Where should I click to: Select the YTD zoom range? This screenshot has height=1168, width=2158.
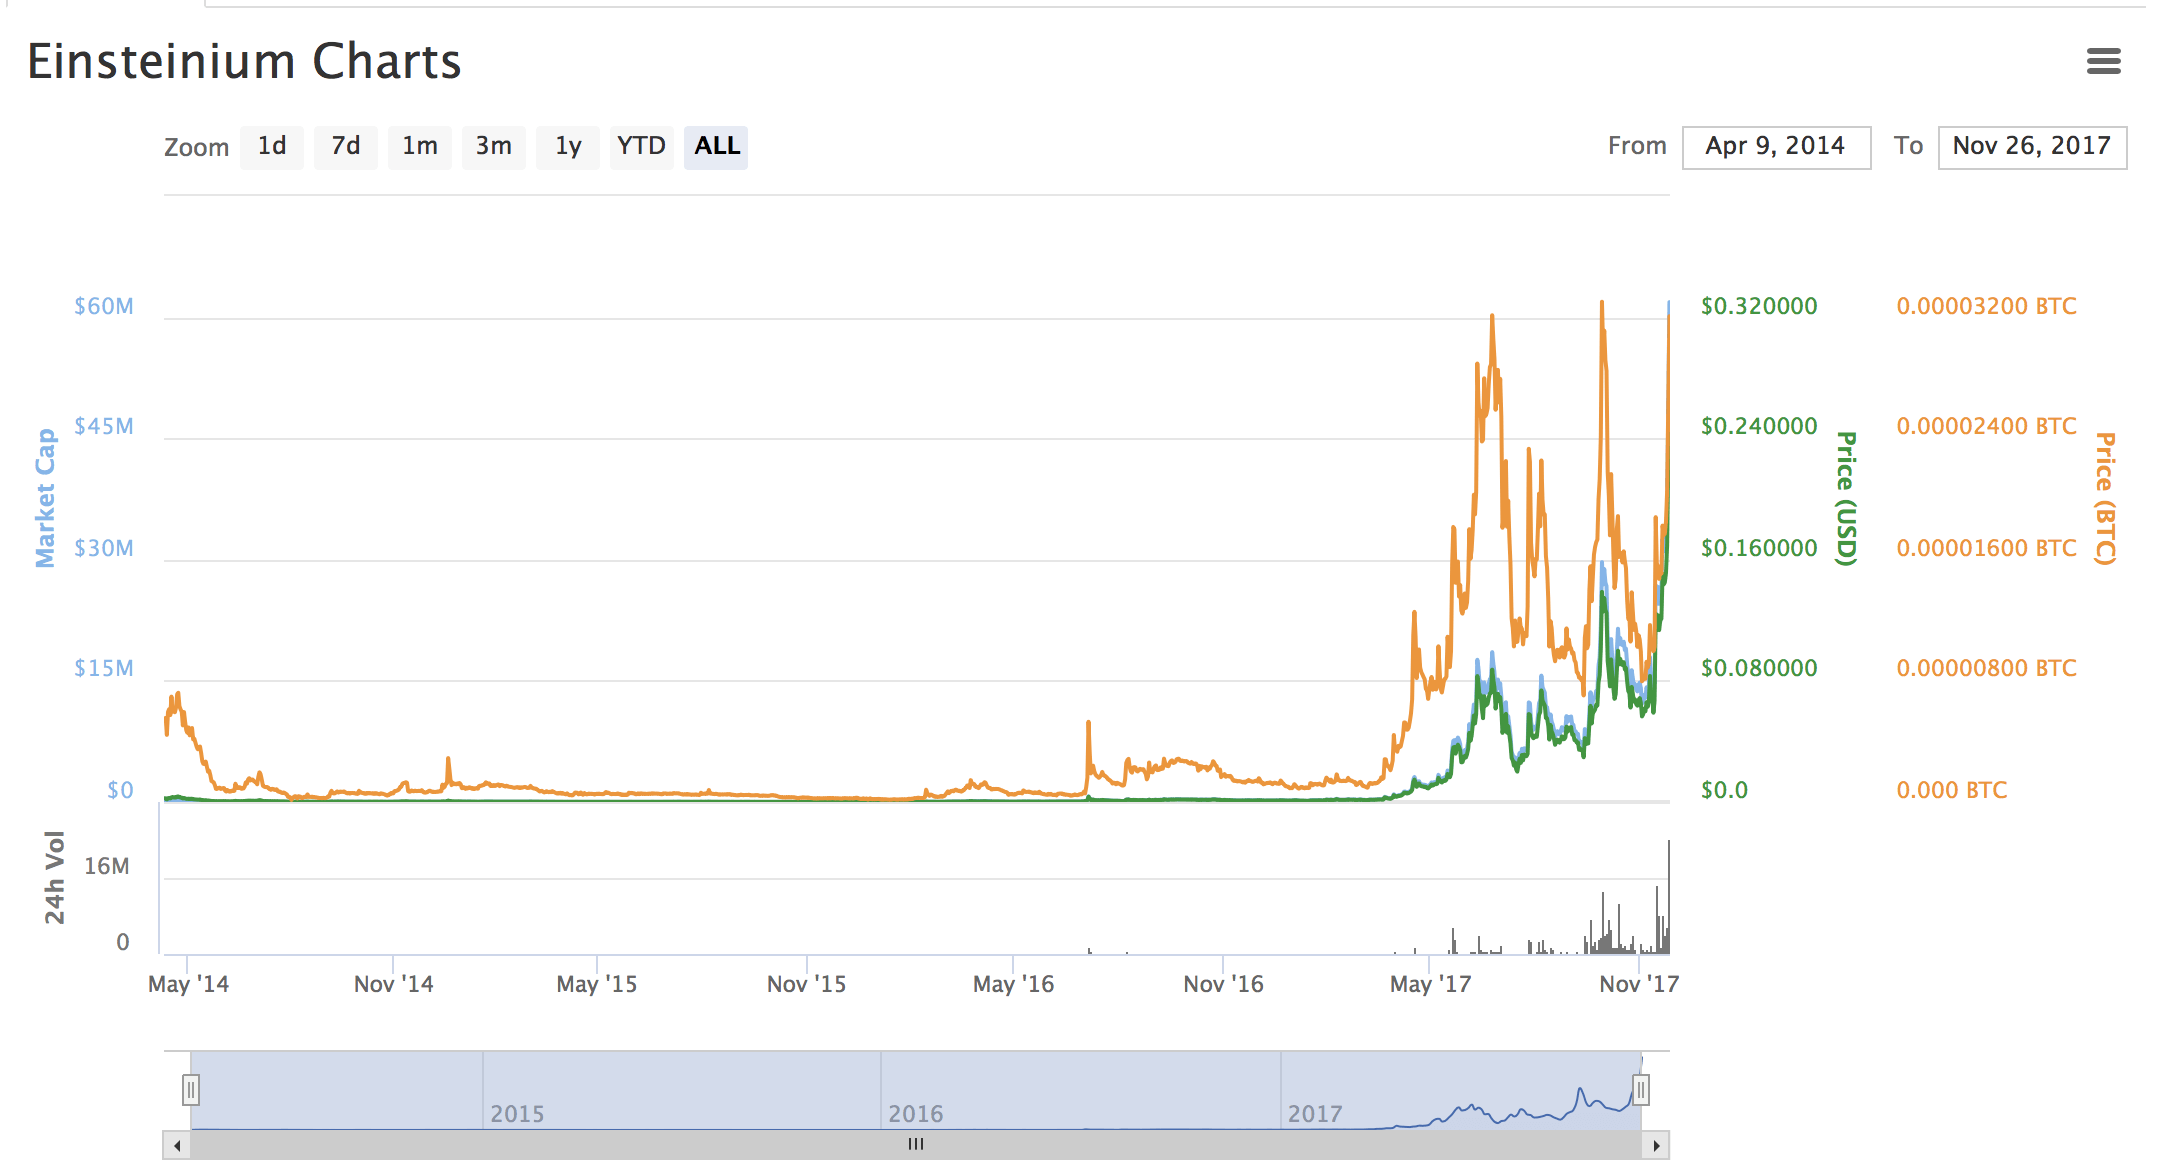click(x=641, y=147)
